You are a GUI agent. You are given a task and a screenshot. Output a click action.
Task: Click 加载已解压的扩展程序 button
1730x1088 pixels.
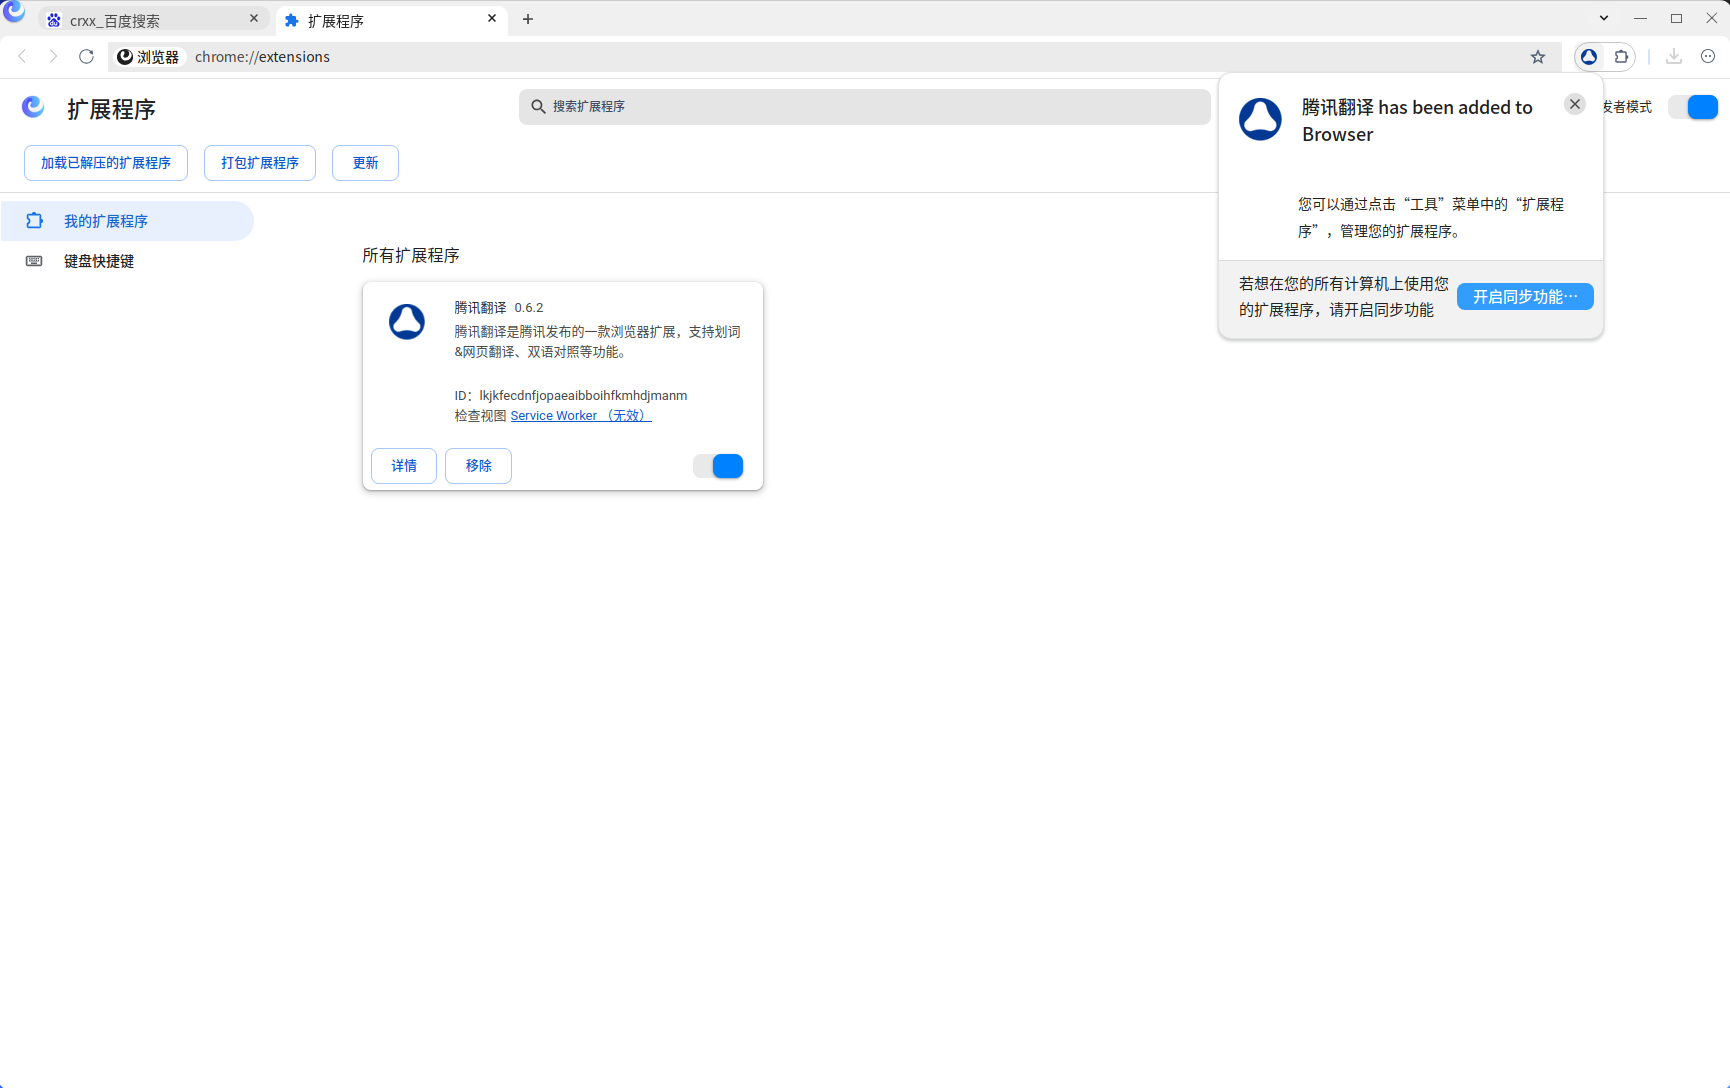[x=106, y=163]
